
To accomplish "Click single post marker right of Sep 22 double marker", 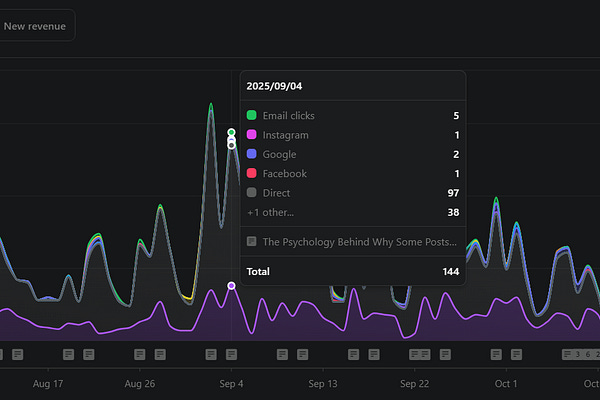I will click(445, 354).
